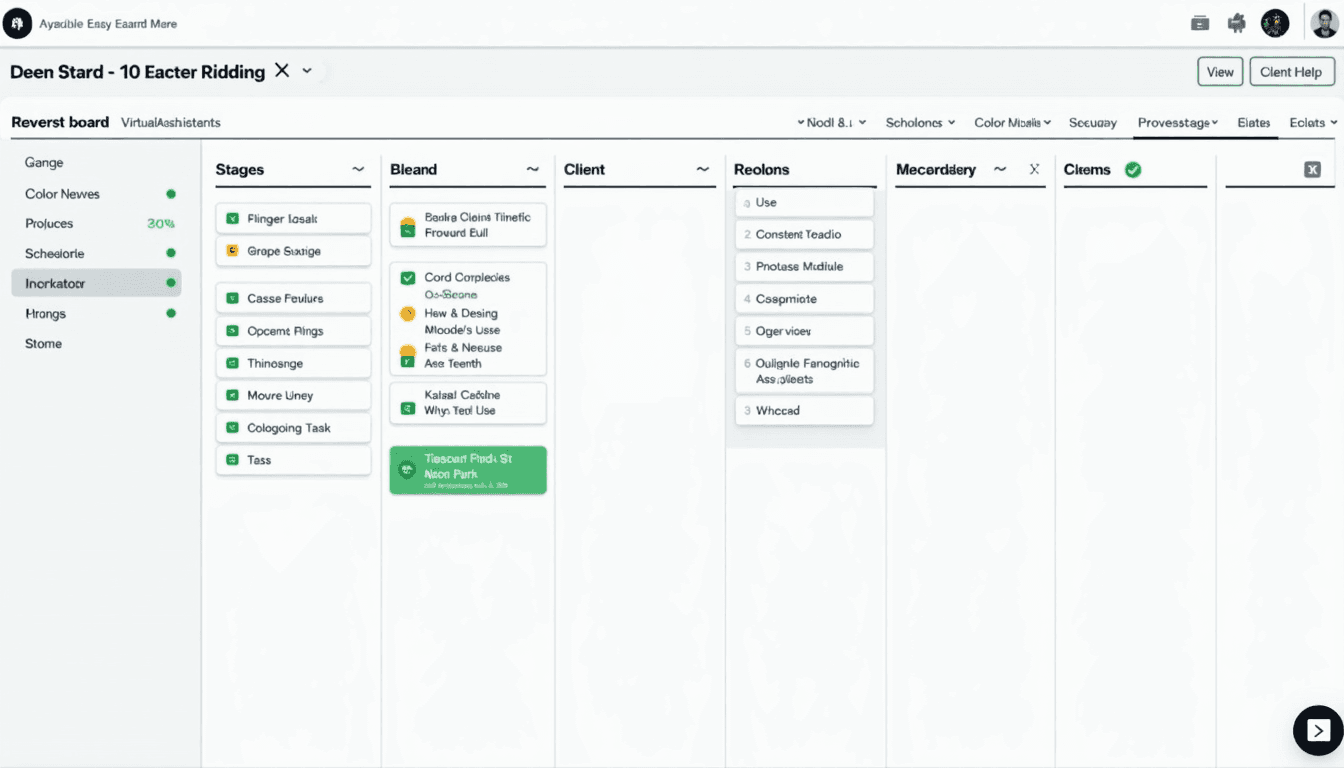This screenshot has width=1344, height=768.
Task: Collapse the Stages column
Action: (360, 169)
